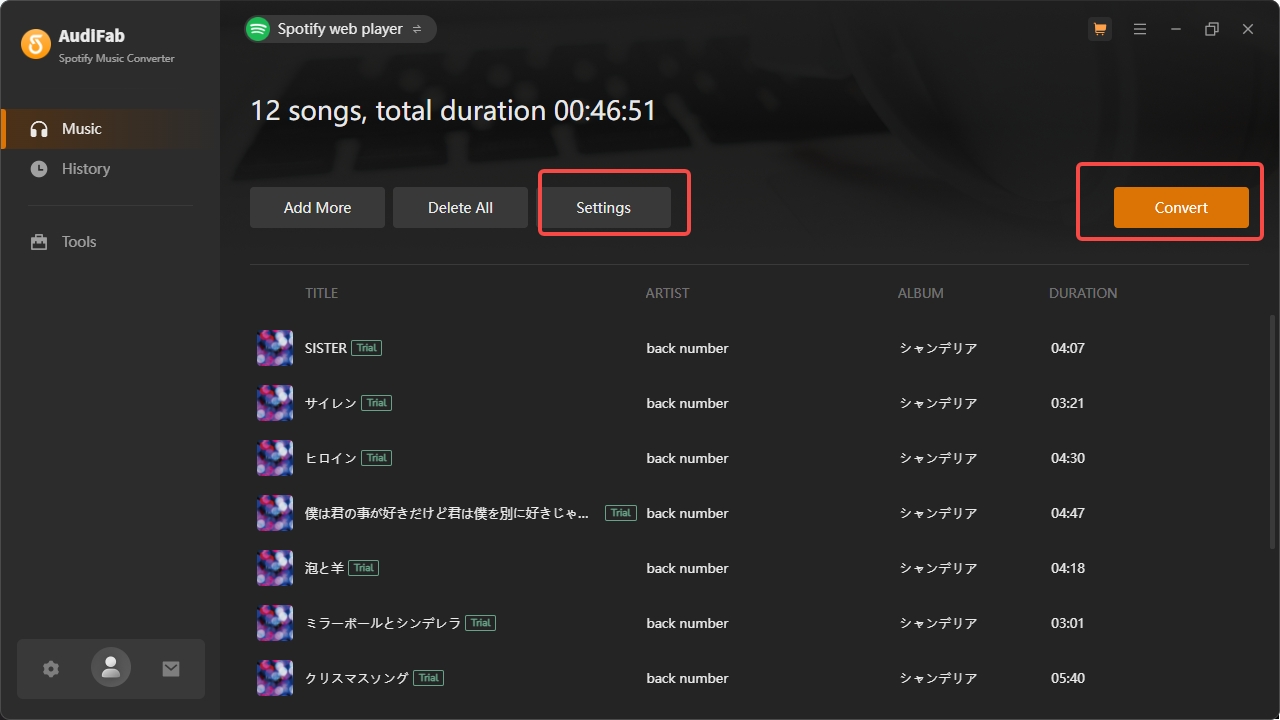
Task: Click the SISTER song album thumbnail
Action: (274, 347)
